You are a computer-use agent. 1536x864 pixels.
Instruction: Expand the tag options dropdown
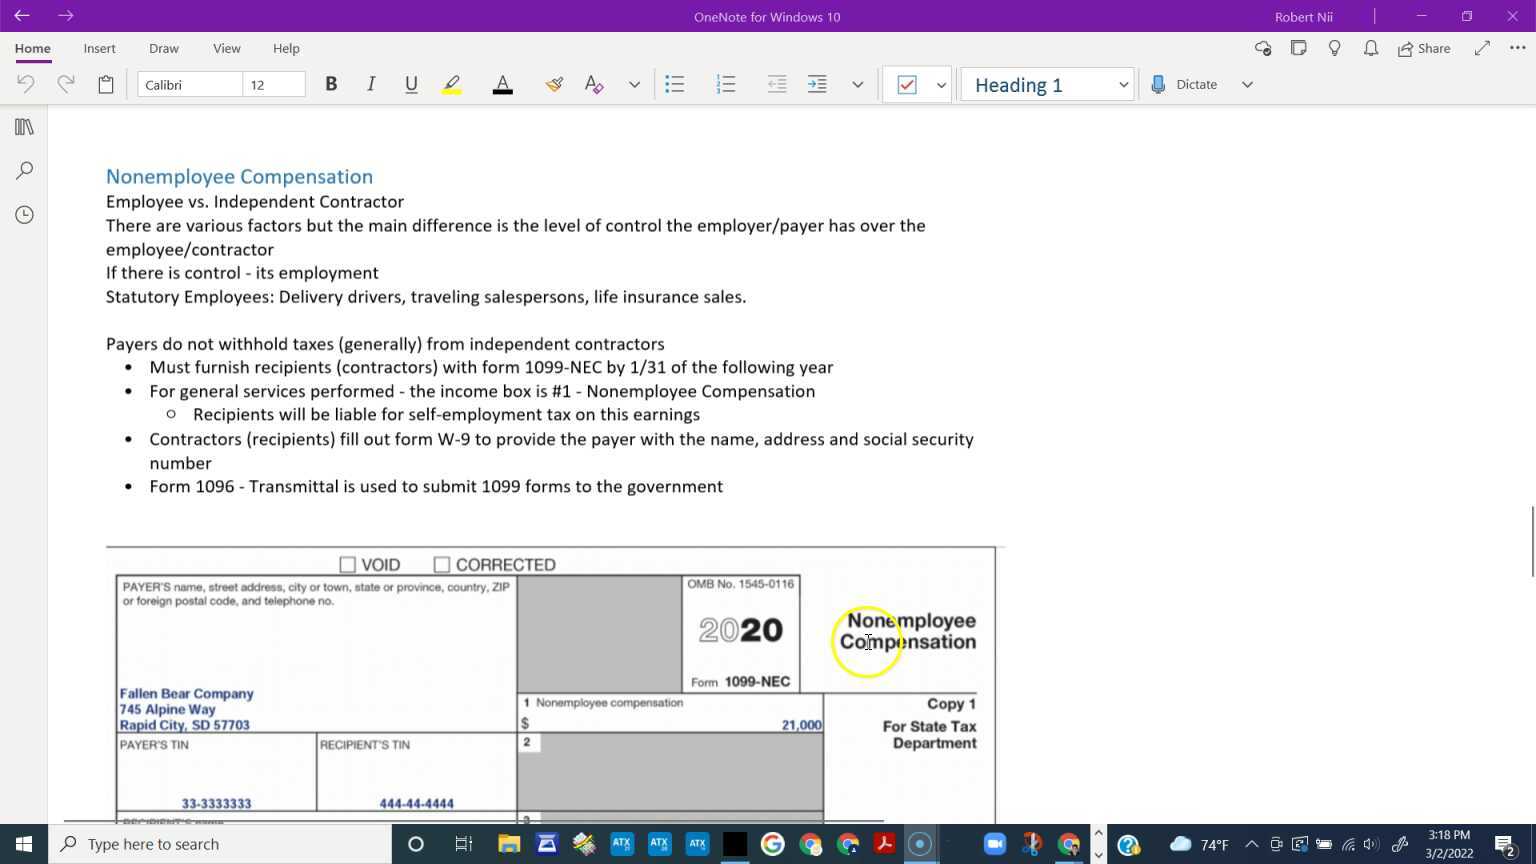tap(939, 85)
